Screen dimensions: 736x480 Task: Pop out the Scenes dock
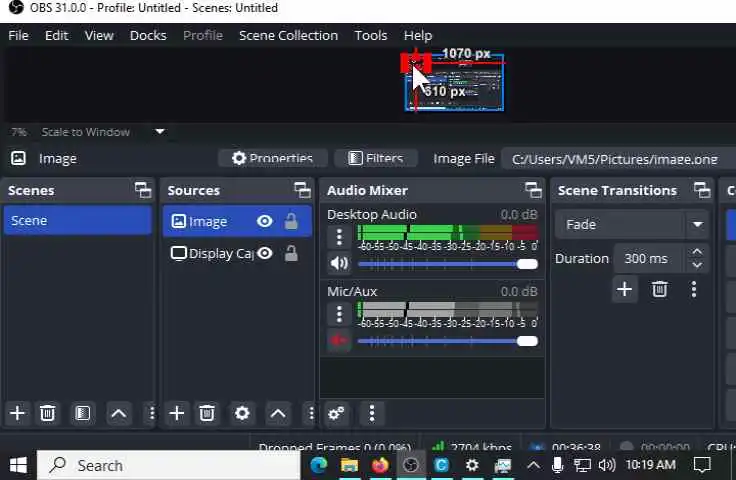pos(143,190)
